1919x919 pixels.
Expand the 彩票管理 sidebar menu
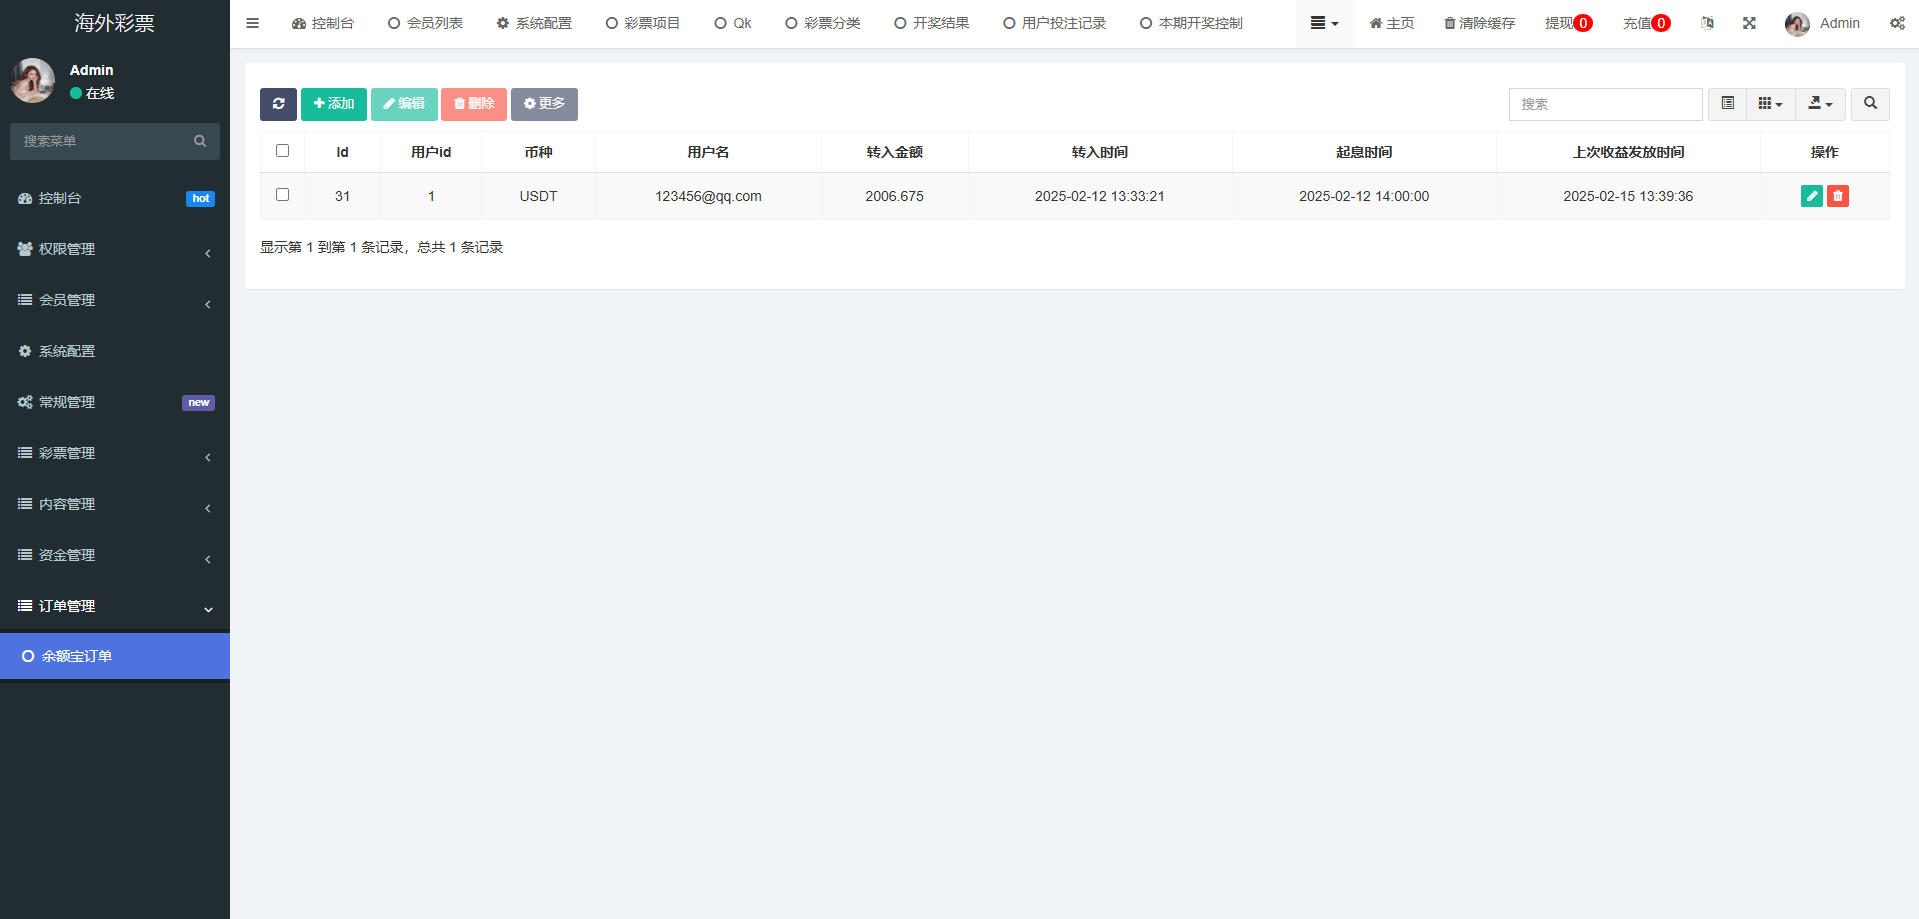pos(115,453)
